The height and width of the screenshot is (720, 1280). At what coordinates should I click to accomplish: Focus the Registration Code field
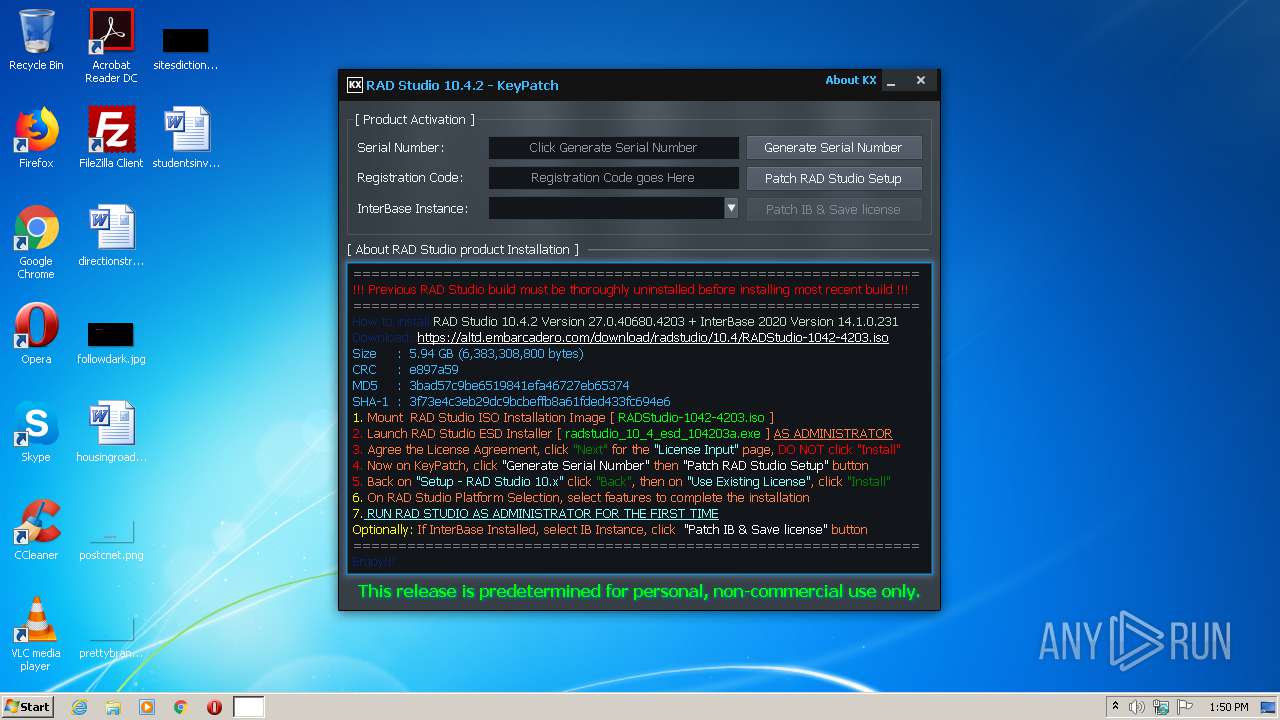pos(613,178)
